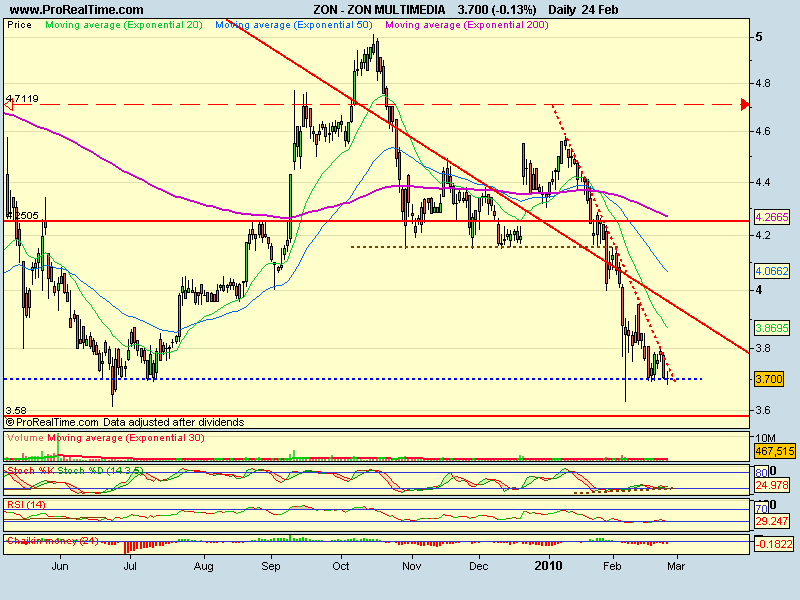Click the 4.4 price axis label

point(763,183)
